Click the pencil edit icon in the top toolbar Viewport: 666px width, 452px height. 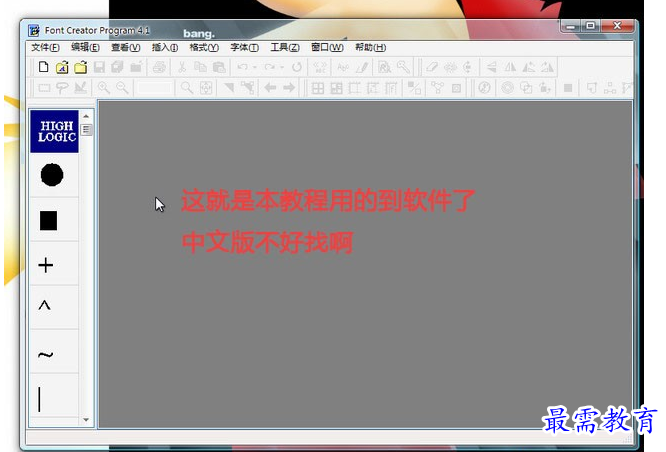[362, 67]
